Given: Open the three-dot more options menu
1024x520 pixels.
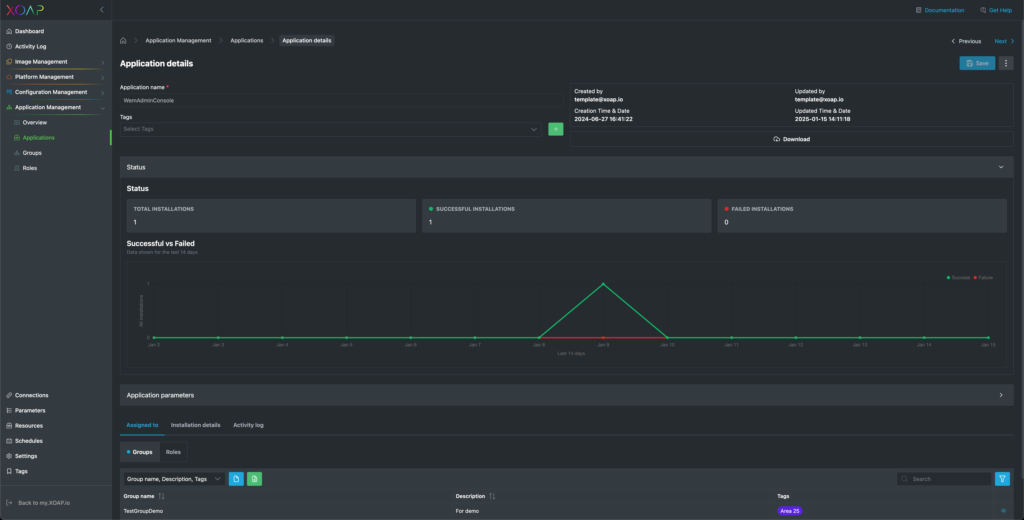Looking at the screenshot, I should coord(1006,63).
